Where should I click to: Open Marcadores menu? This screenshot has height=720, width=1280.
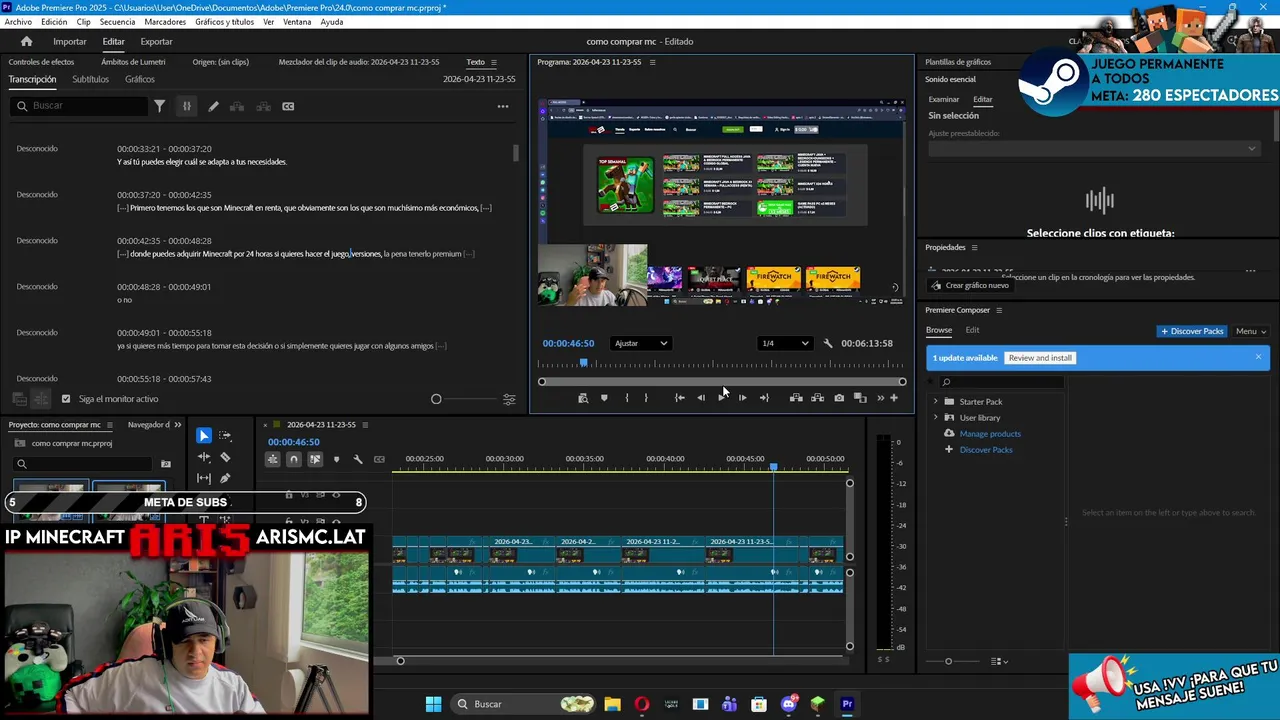coord(165,22)
